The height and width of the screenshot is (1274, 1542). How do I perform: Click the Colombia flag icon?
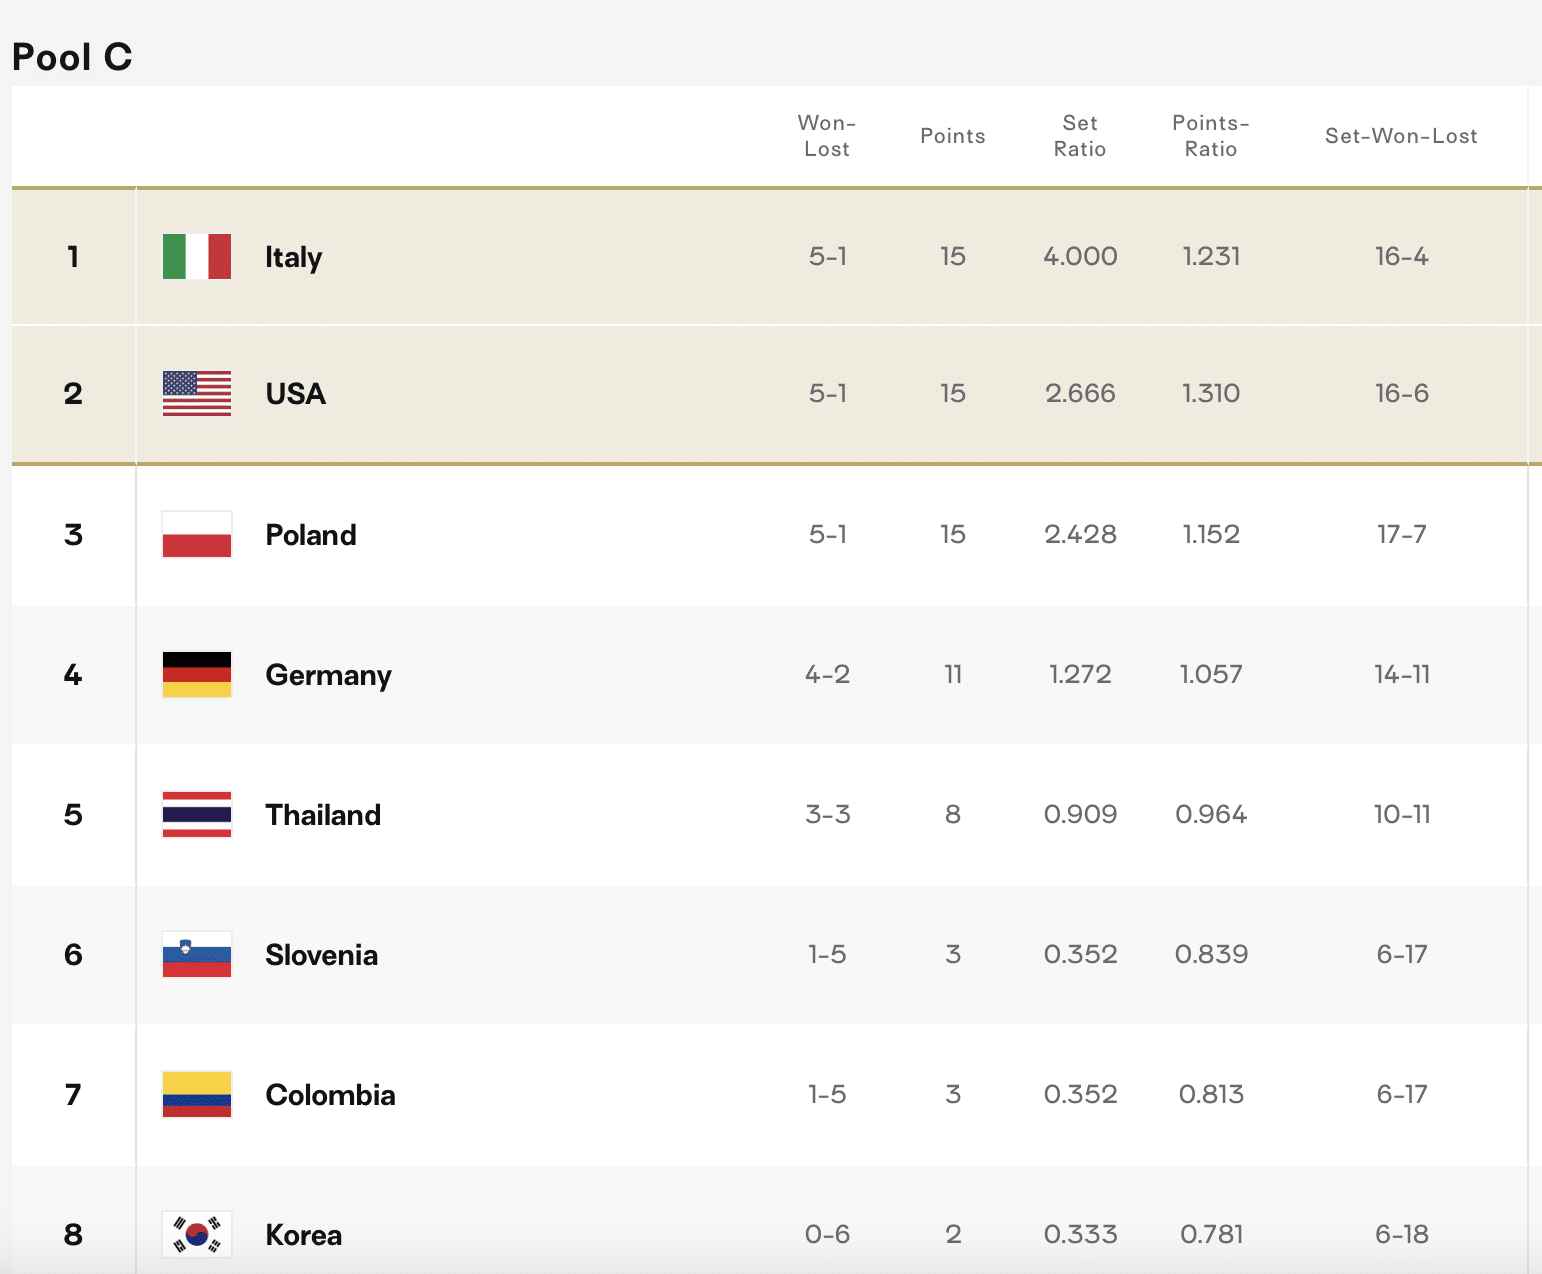click(x=197, y=1095)
